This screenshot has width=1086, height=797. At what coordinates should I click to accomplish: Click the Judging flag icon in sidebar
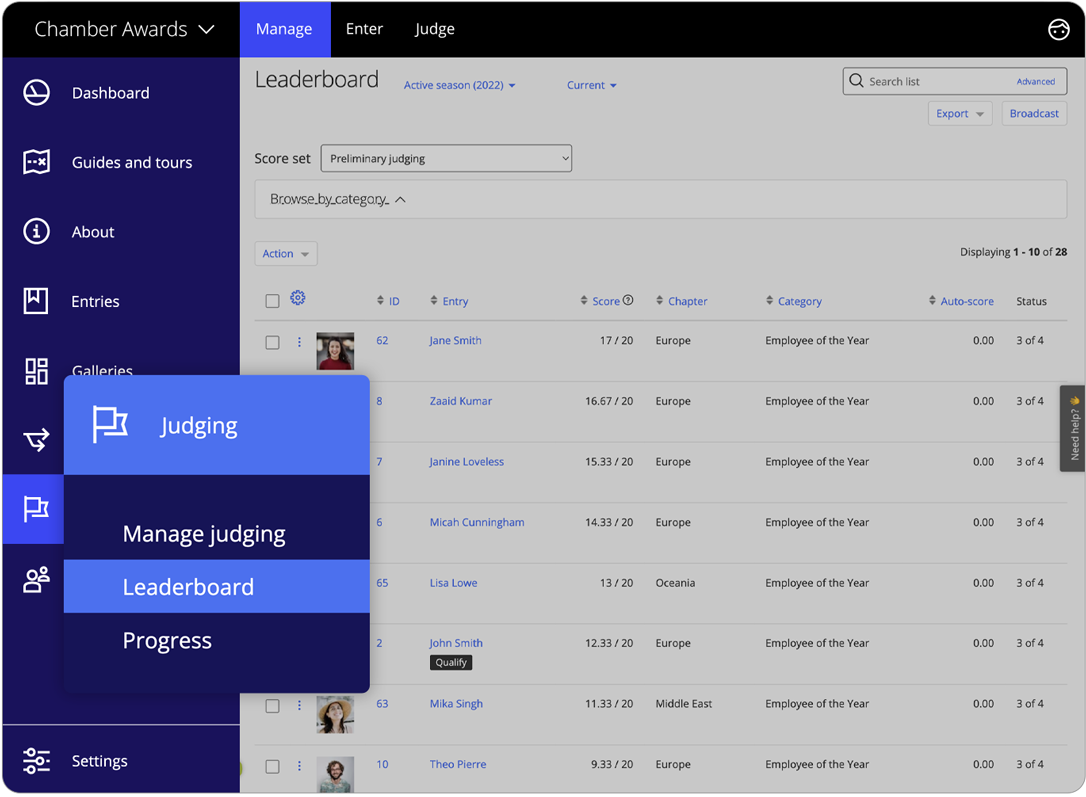tap(36, 509)
